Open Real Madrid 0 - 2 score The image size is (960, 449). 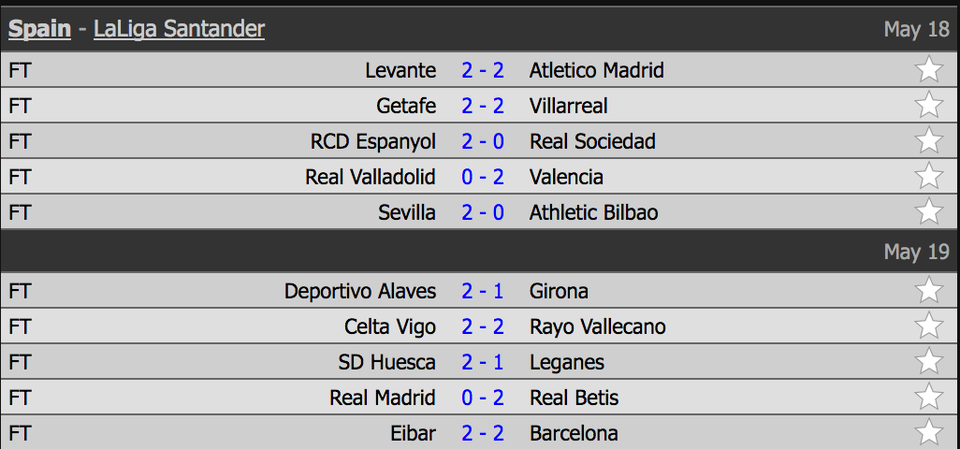[482, 398]
